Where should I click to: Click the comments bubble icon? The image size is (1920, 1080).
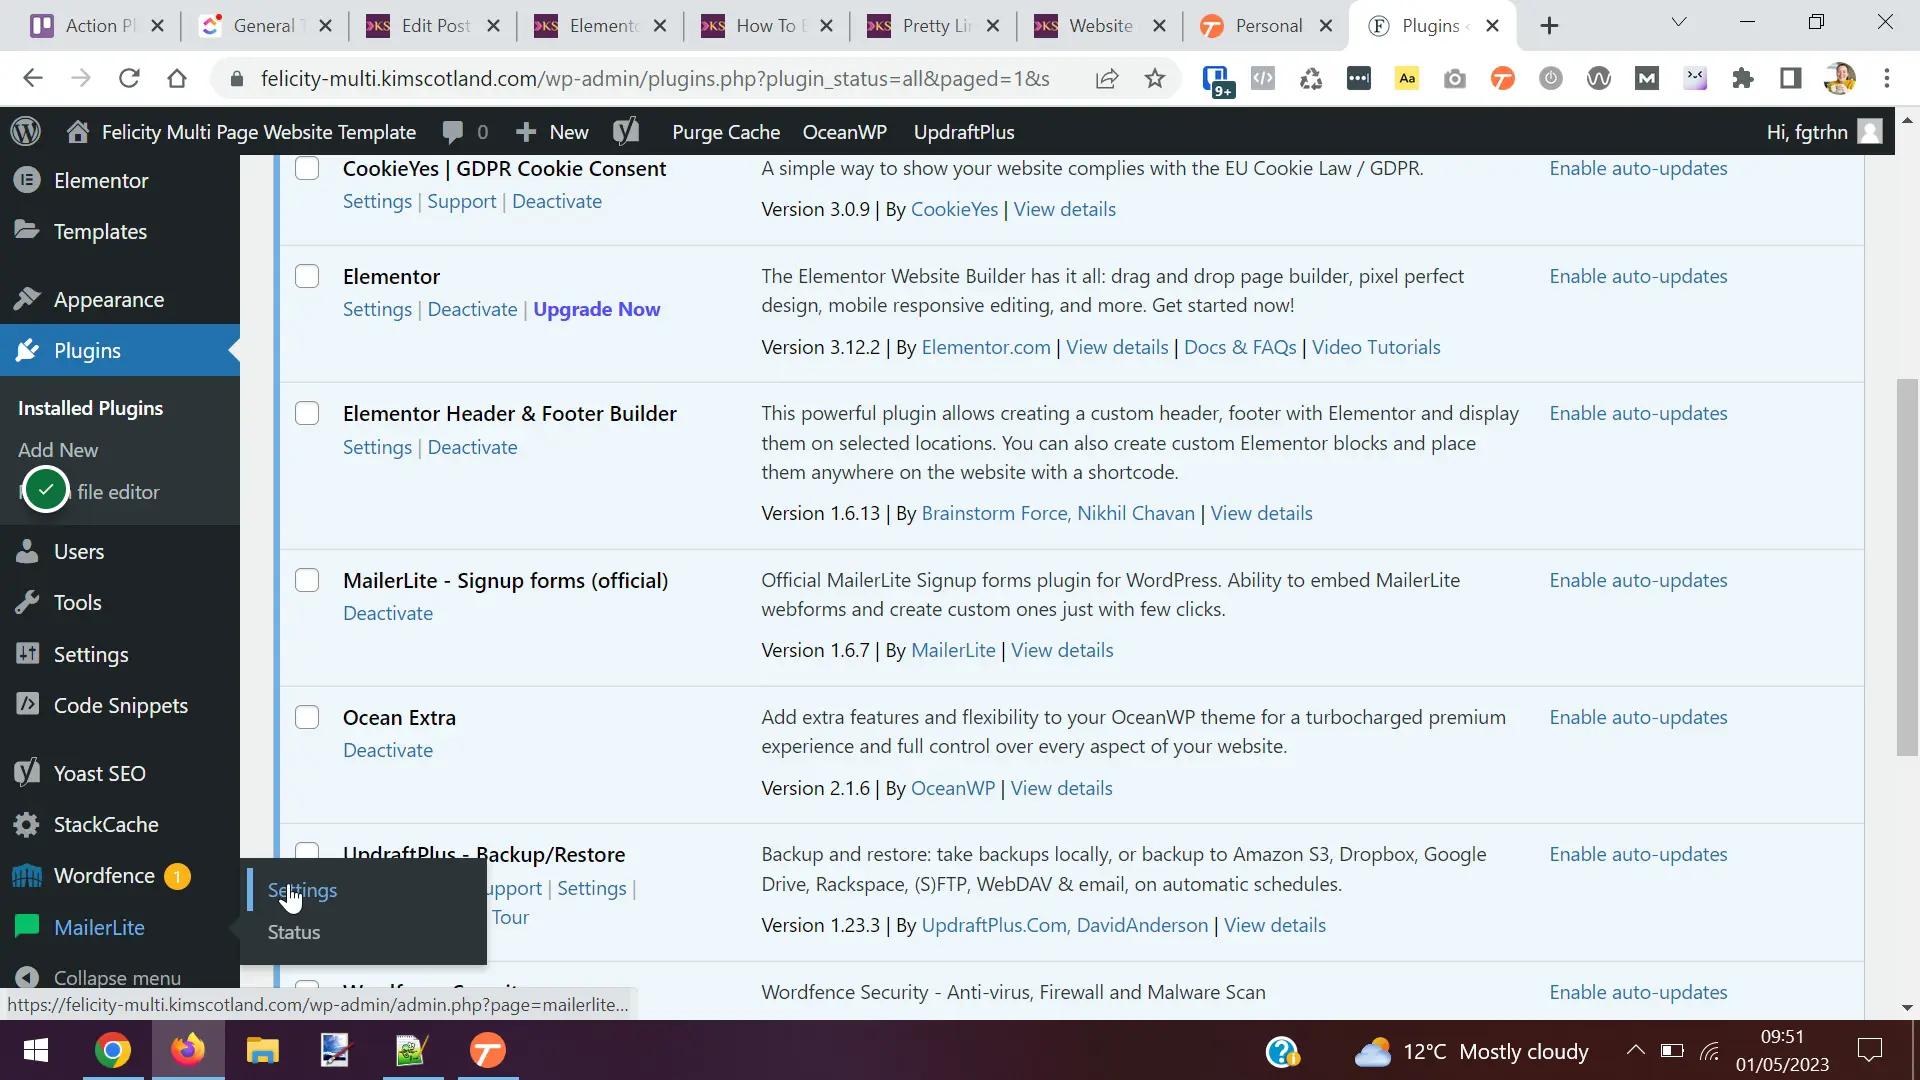click(453, 132)
